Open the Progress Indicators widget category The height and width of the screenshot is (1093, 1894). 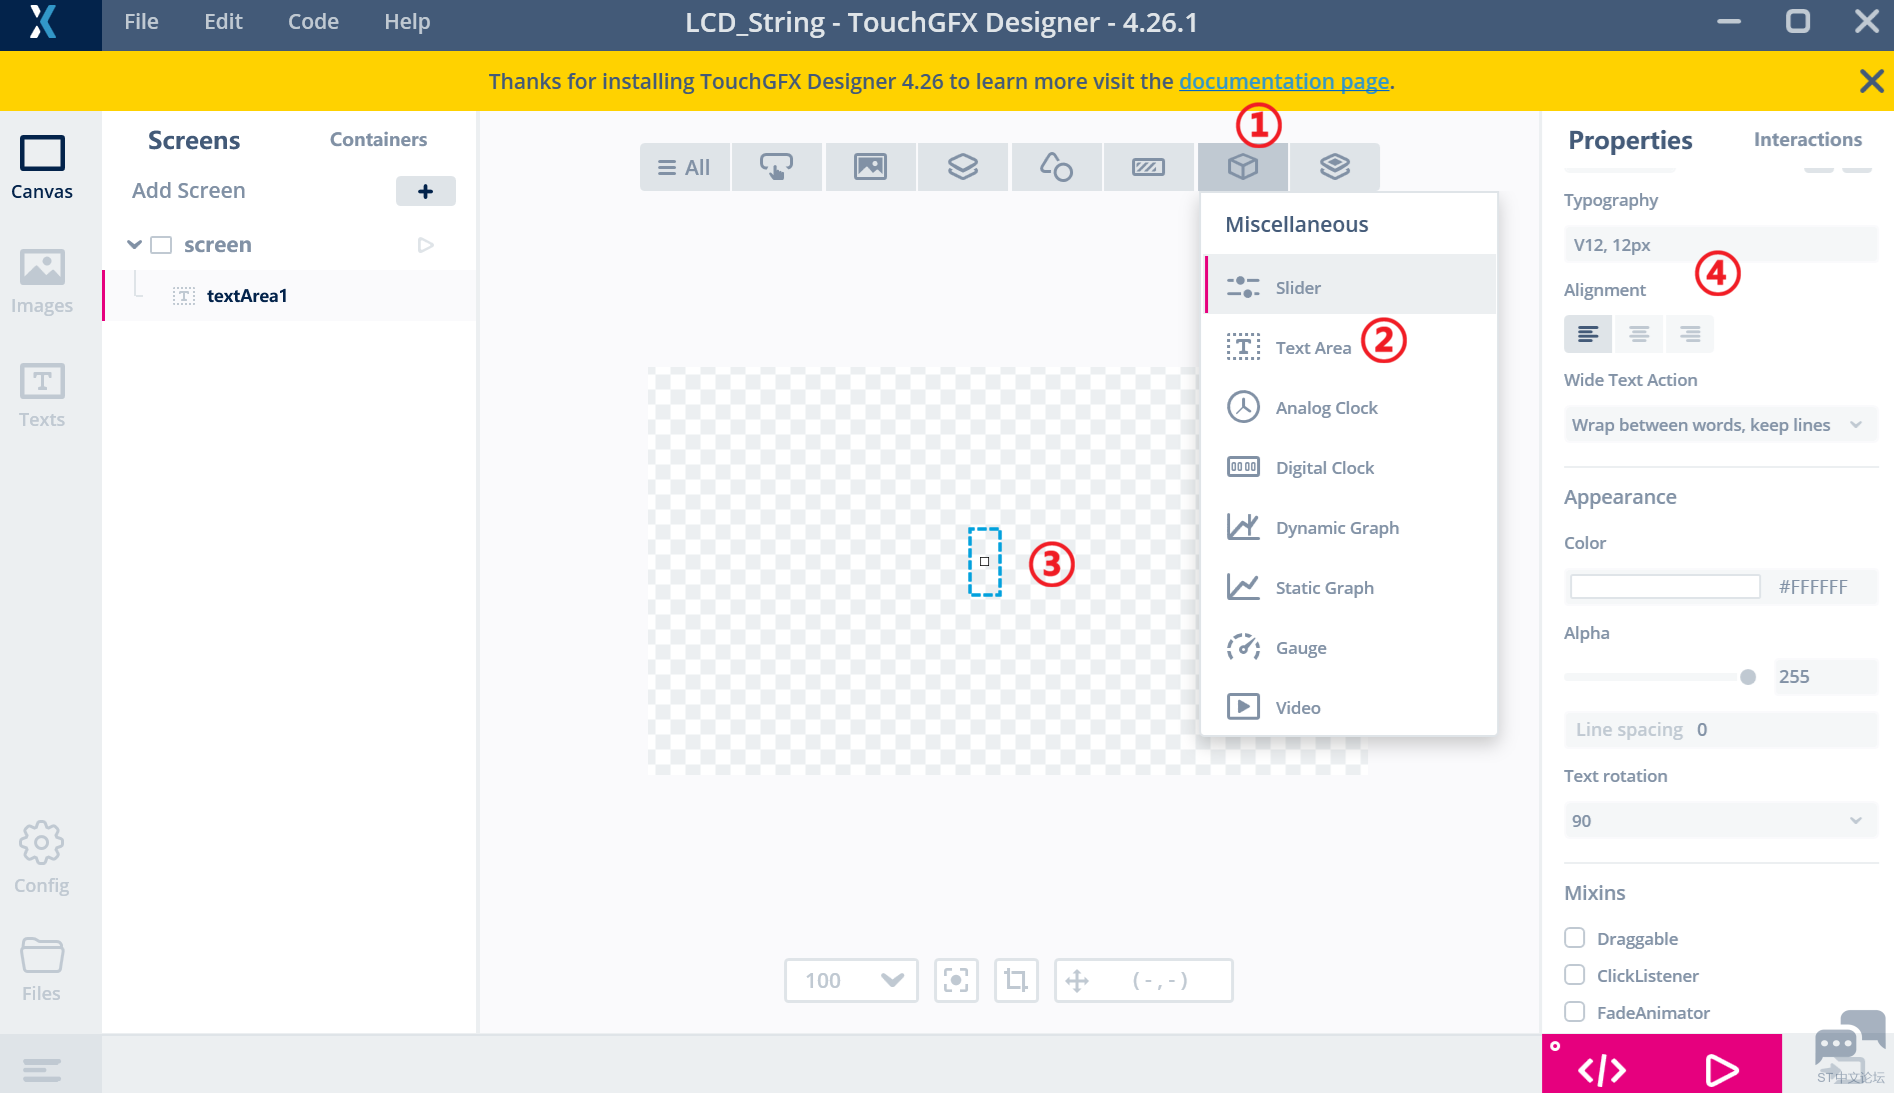(1149, 167)
